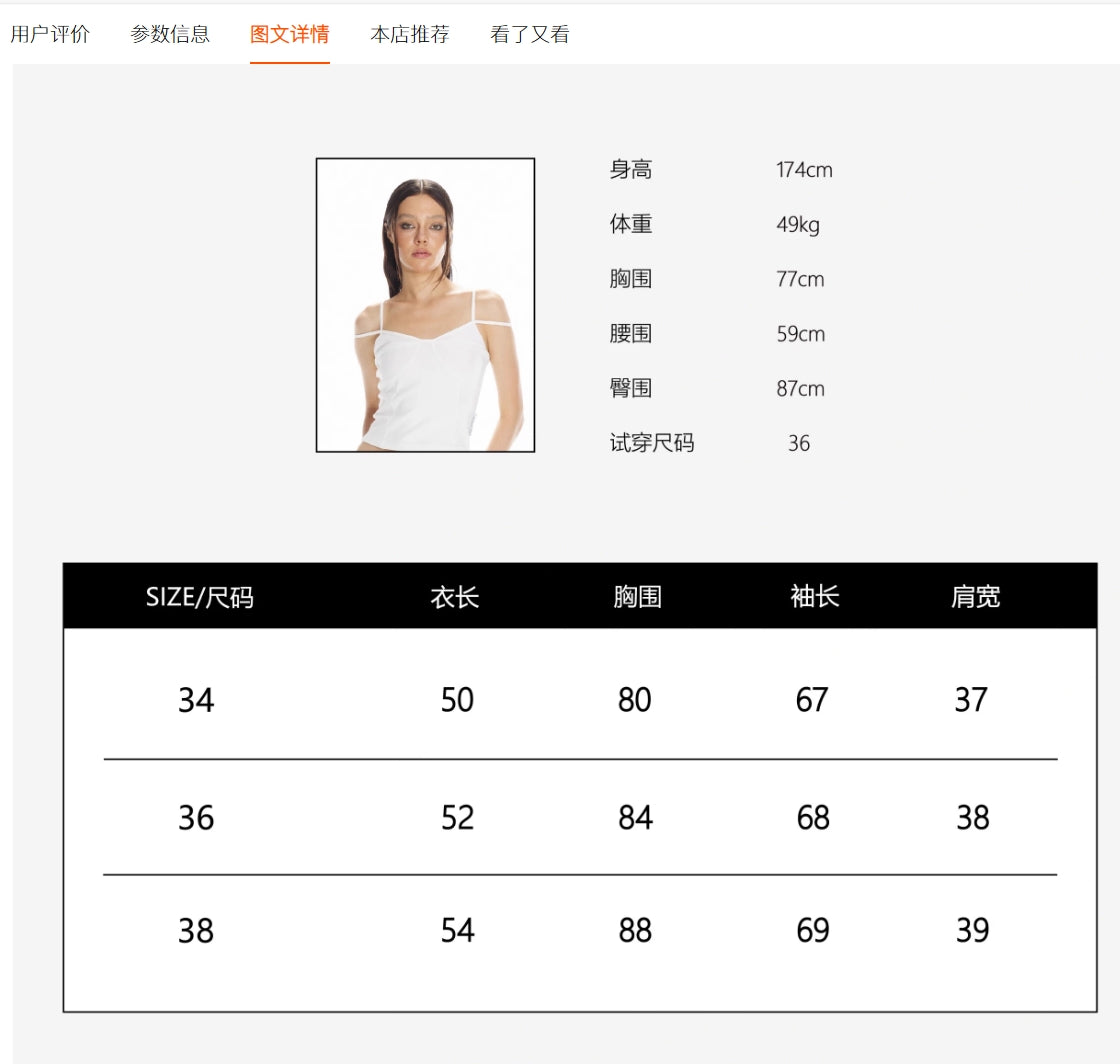This screenshot has height=1064, width=1120.
Task: Click the SIZE/尺码 column header
Action: [199, 597]
